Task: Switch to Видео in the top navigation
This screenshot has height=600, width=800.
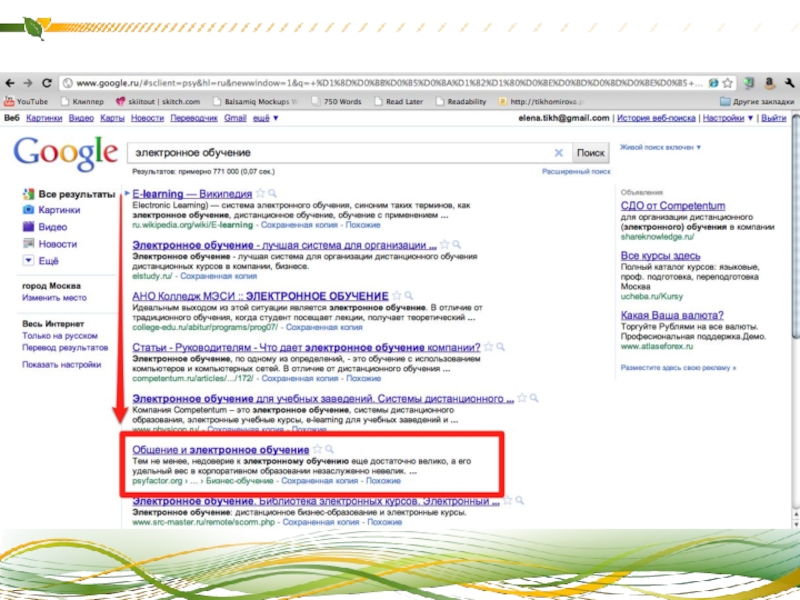Action: tap(81, 118)
